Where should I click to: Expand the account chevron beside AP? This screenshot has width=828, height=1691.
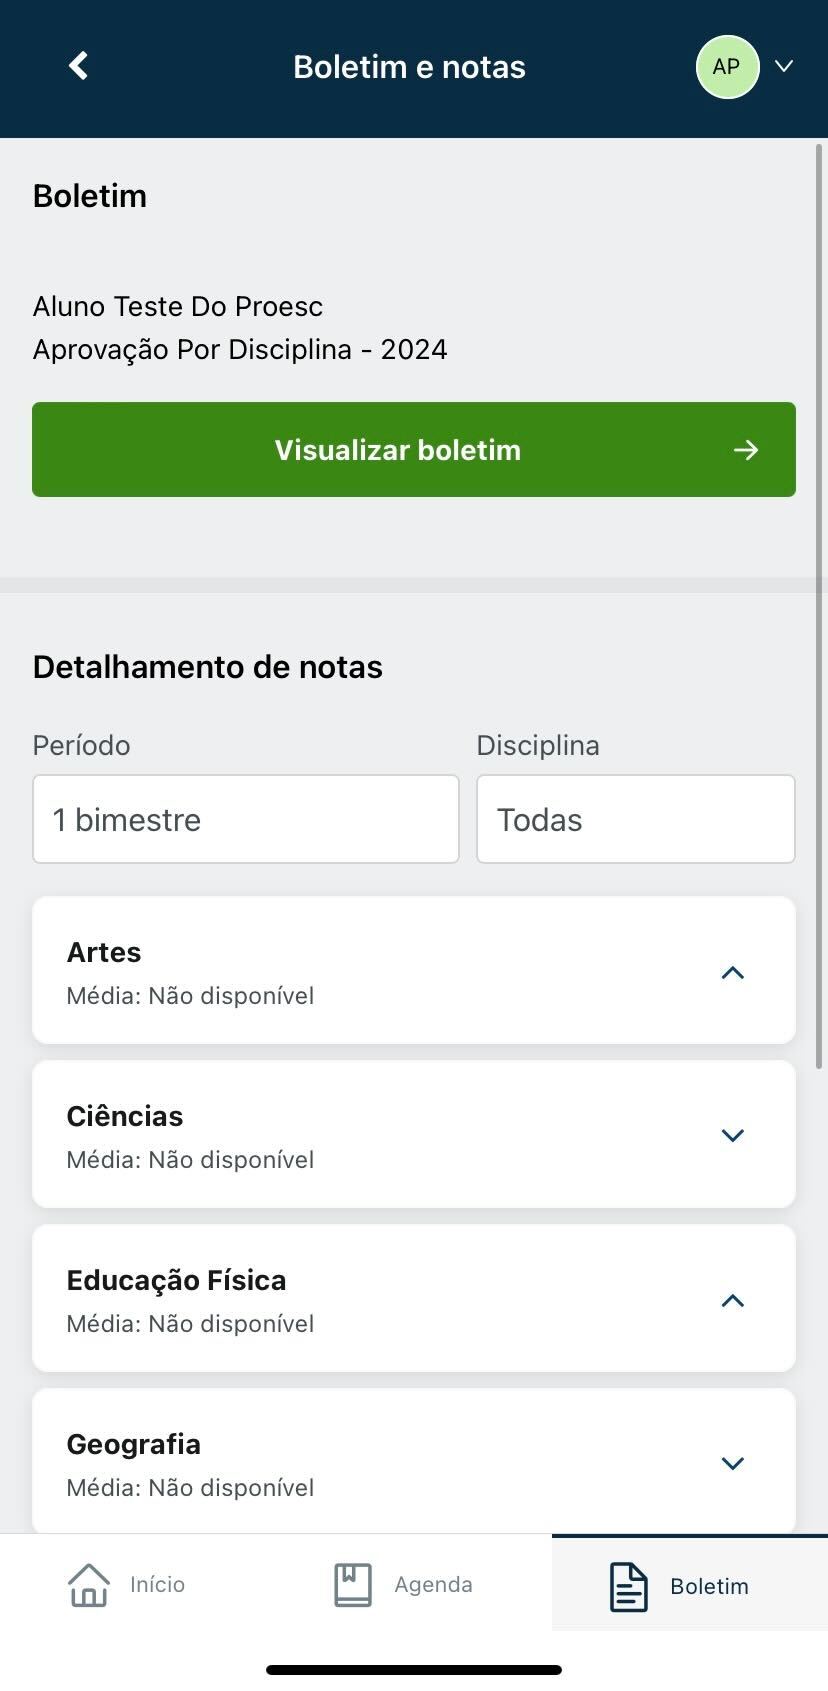tap(784, 66)
